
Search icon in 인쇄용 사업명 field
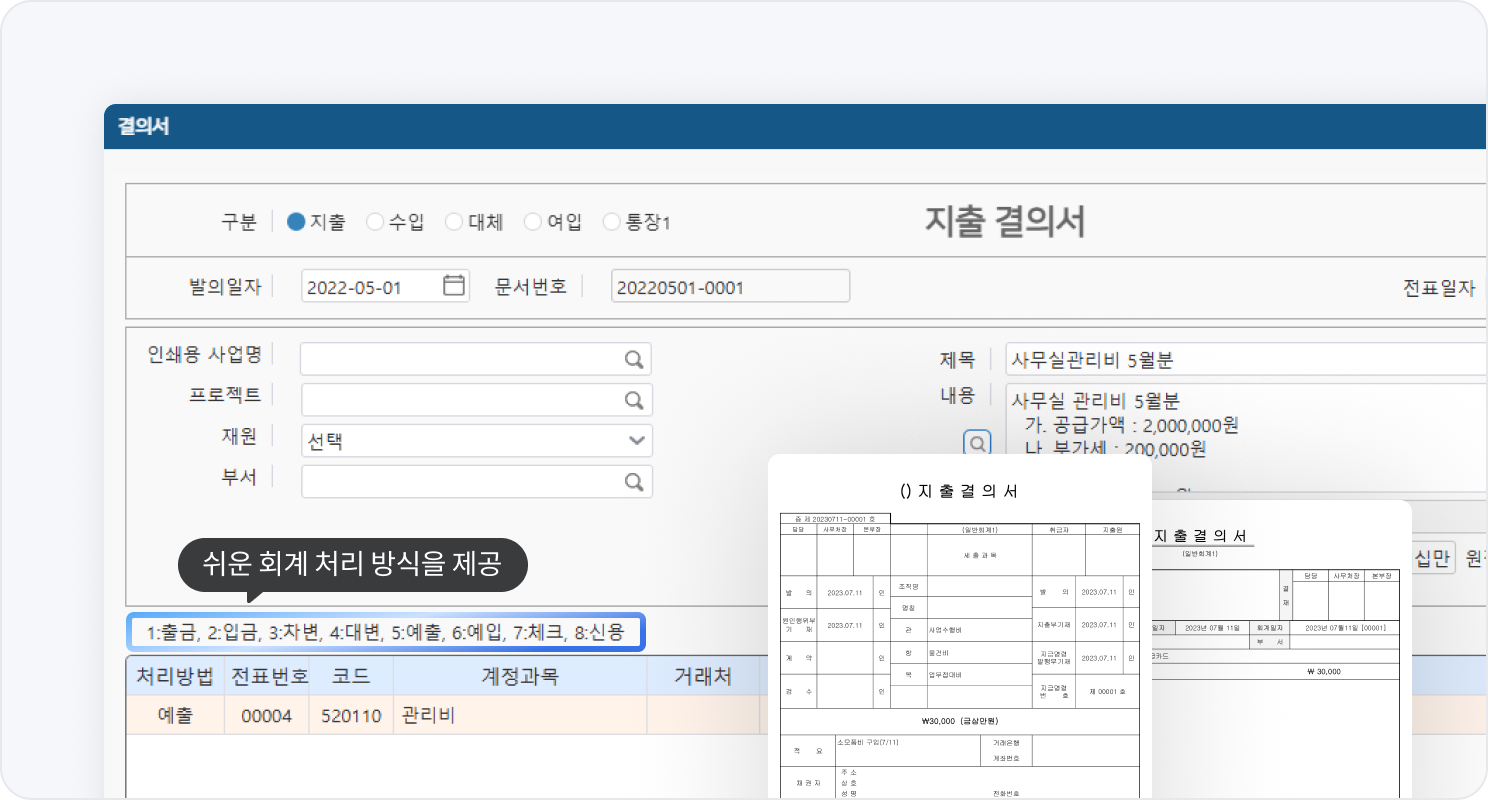point(634,359)
